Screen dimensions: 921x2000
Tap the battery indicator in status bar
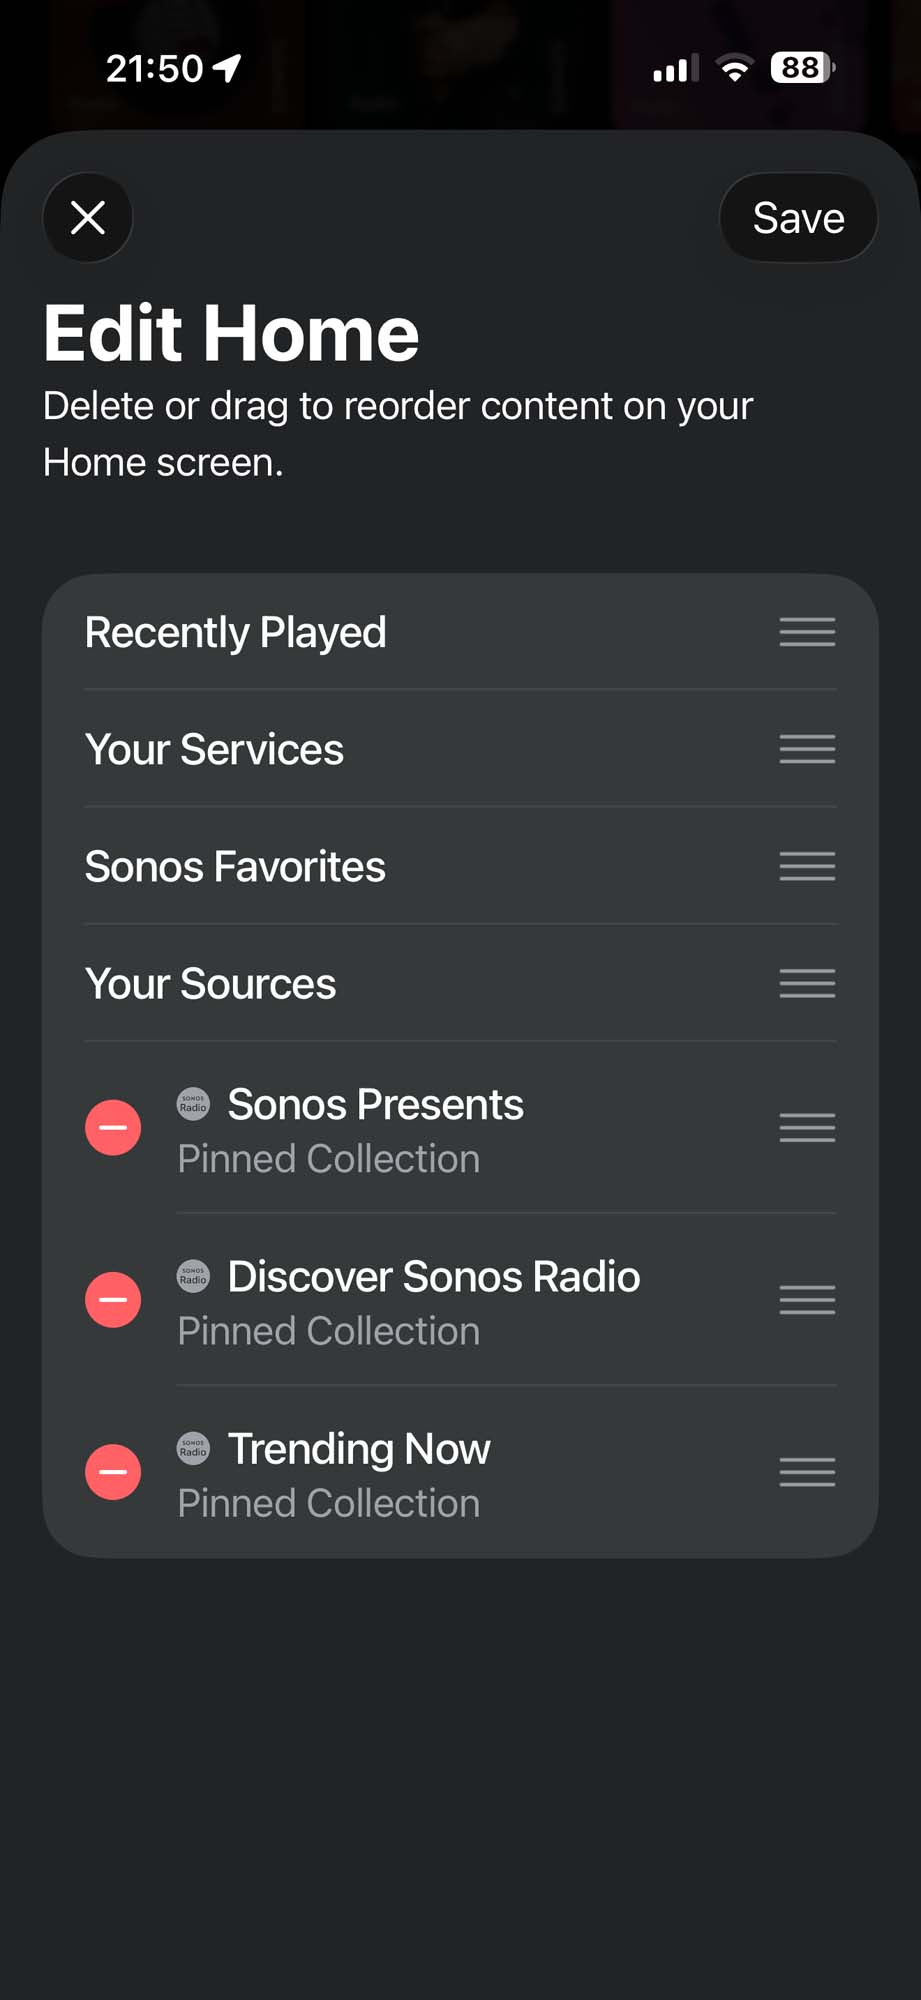[x=802, y=67]
